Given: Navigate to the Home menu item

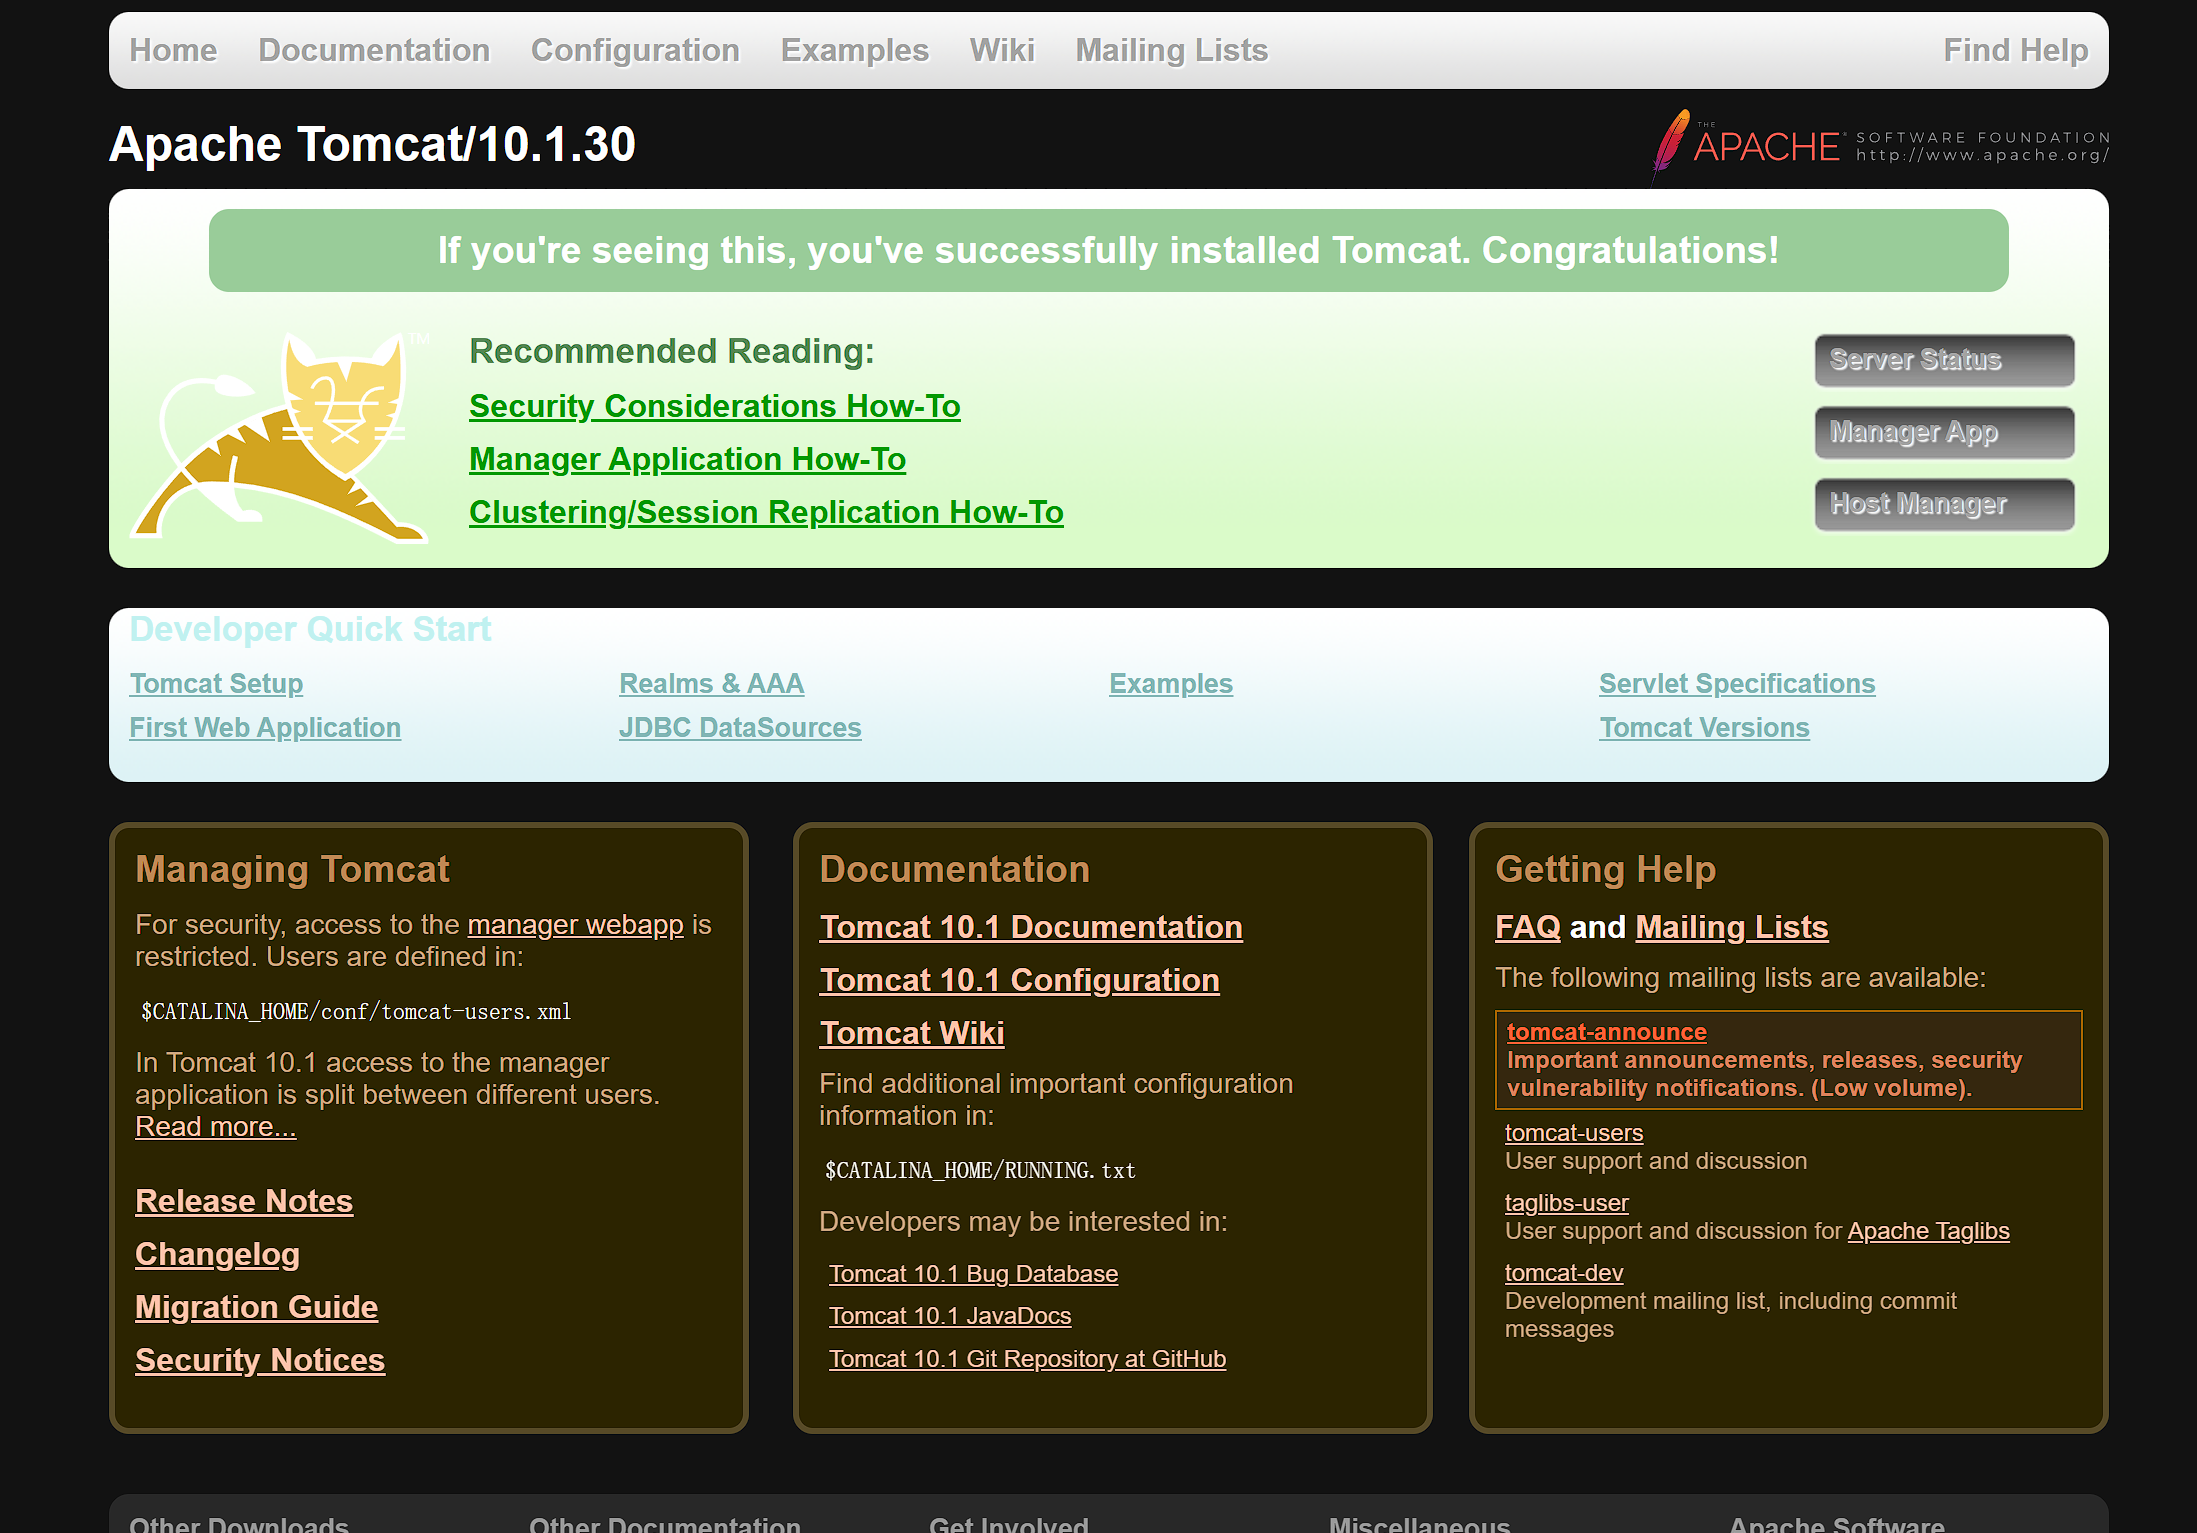Looking at the screenshot, I should 173,49.
